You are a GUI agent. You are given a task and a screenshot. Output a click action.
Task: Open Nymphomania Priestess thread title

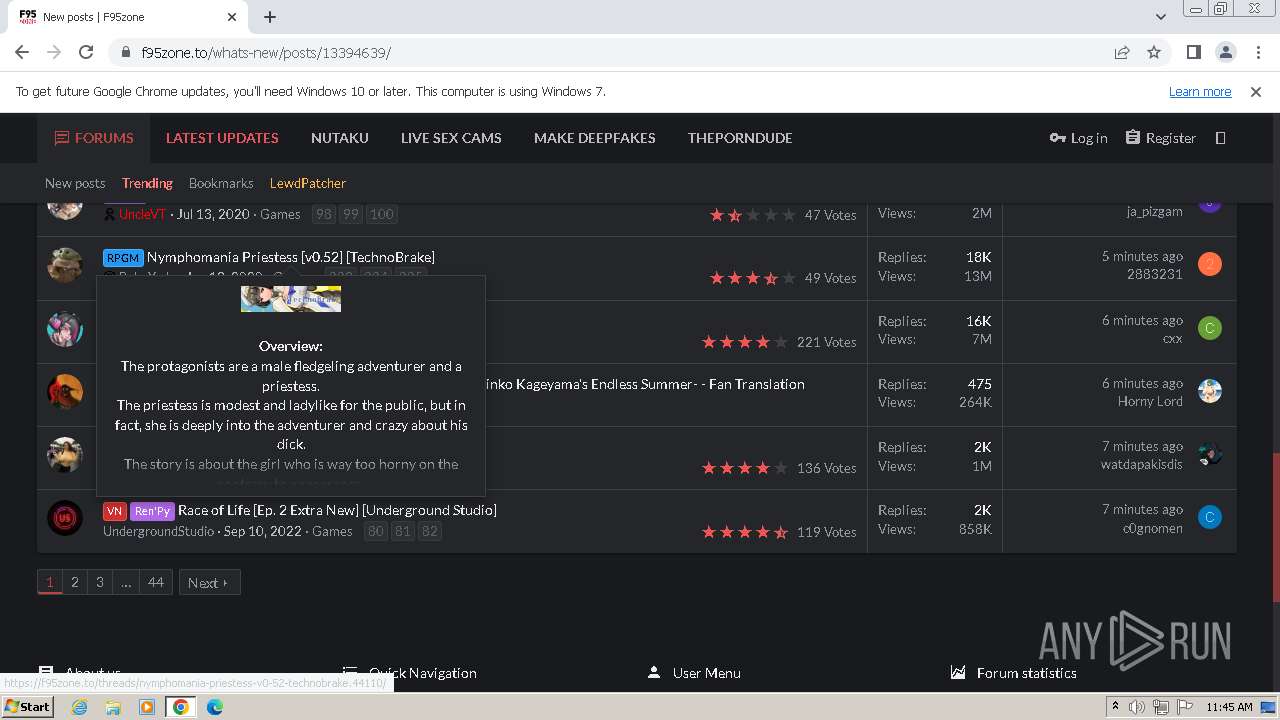[291, 257]
